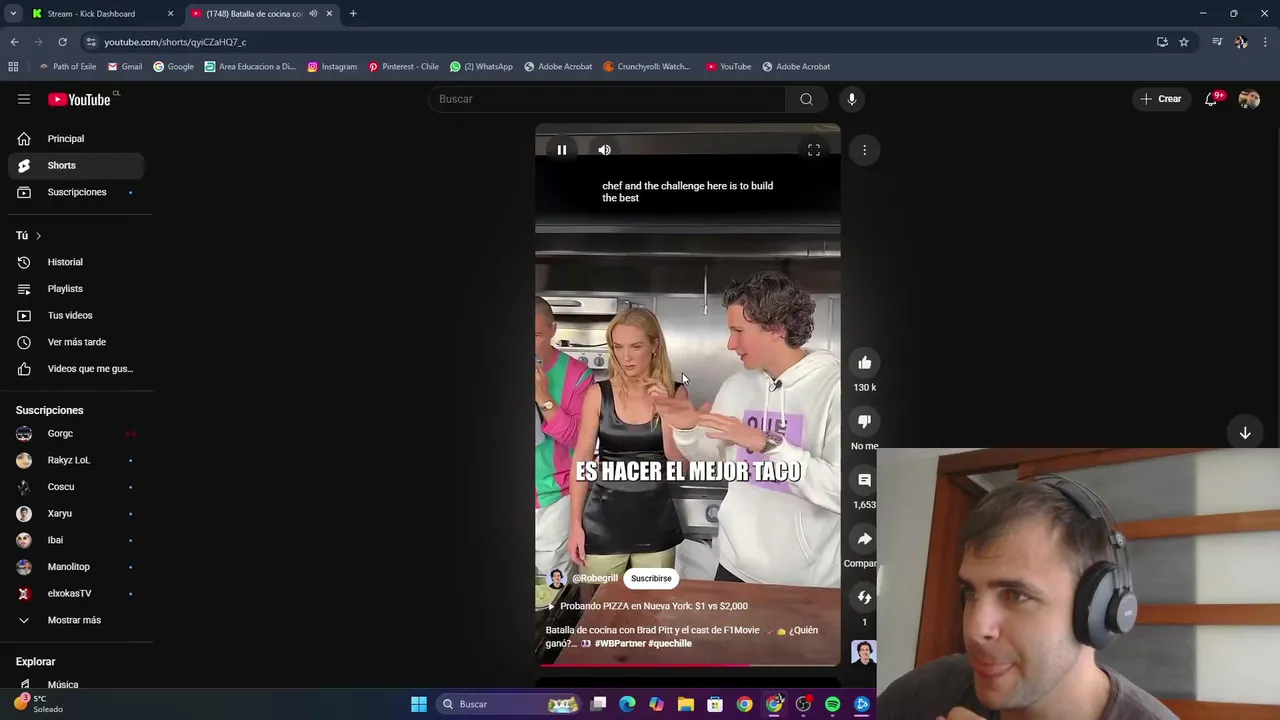This screenshot has height=720, width=1280.
Task: Subscribe to @Robegrill with Suscribirse button
Action: coord(651,578)
